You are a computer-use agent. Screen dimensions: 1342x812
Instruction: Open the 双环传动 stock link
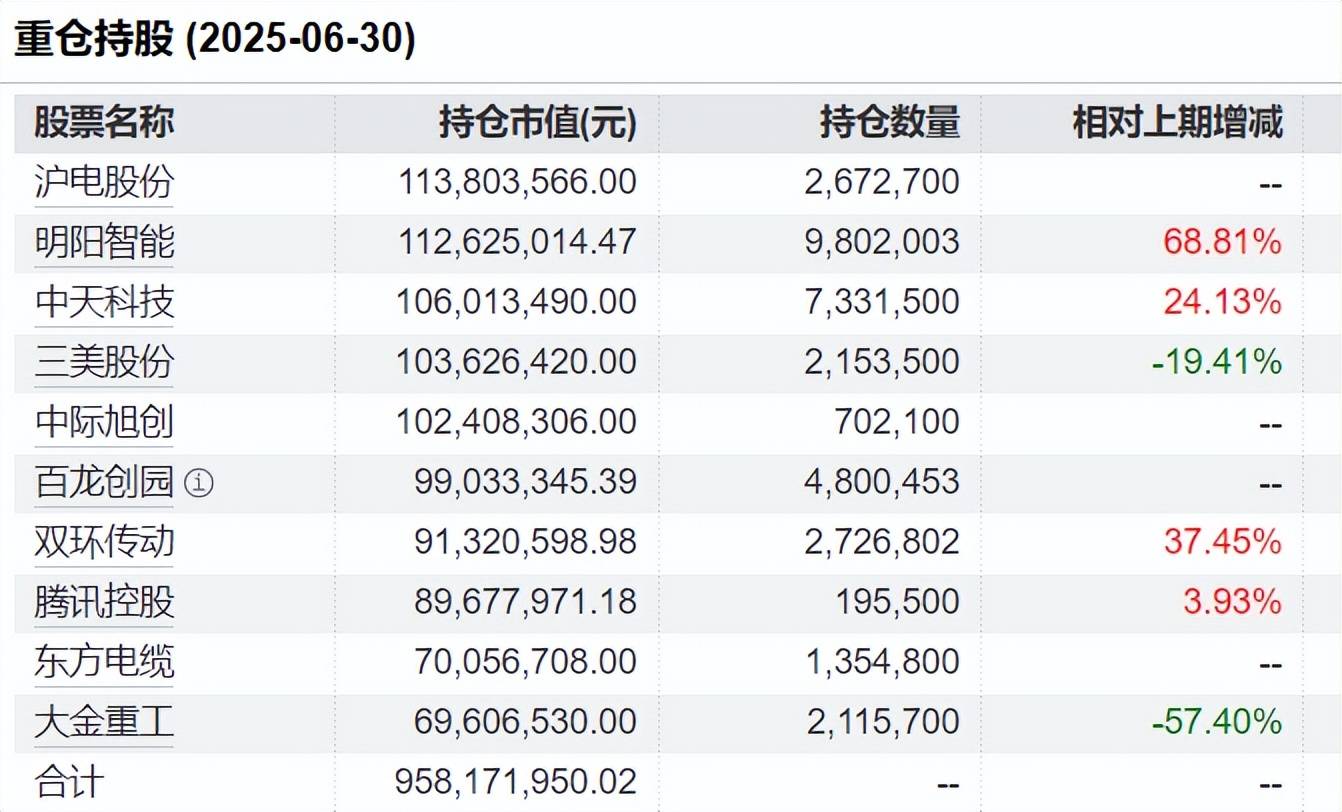click(104, 542)
